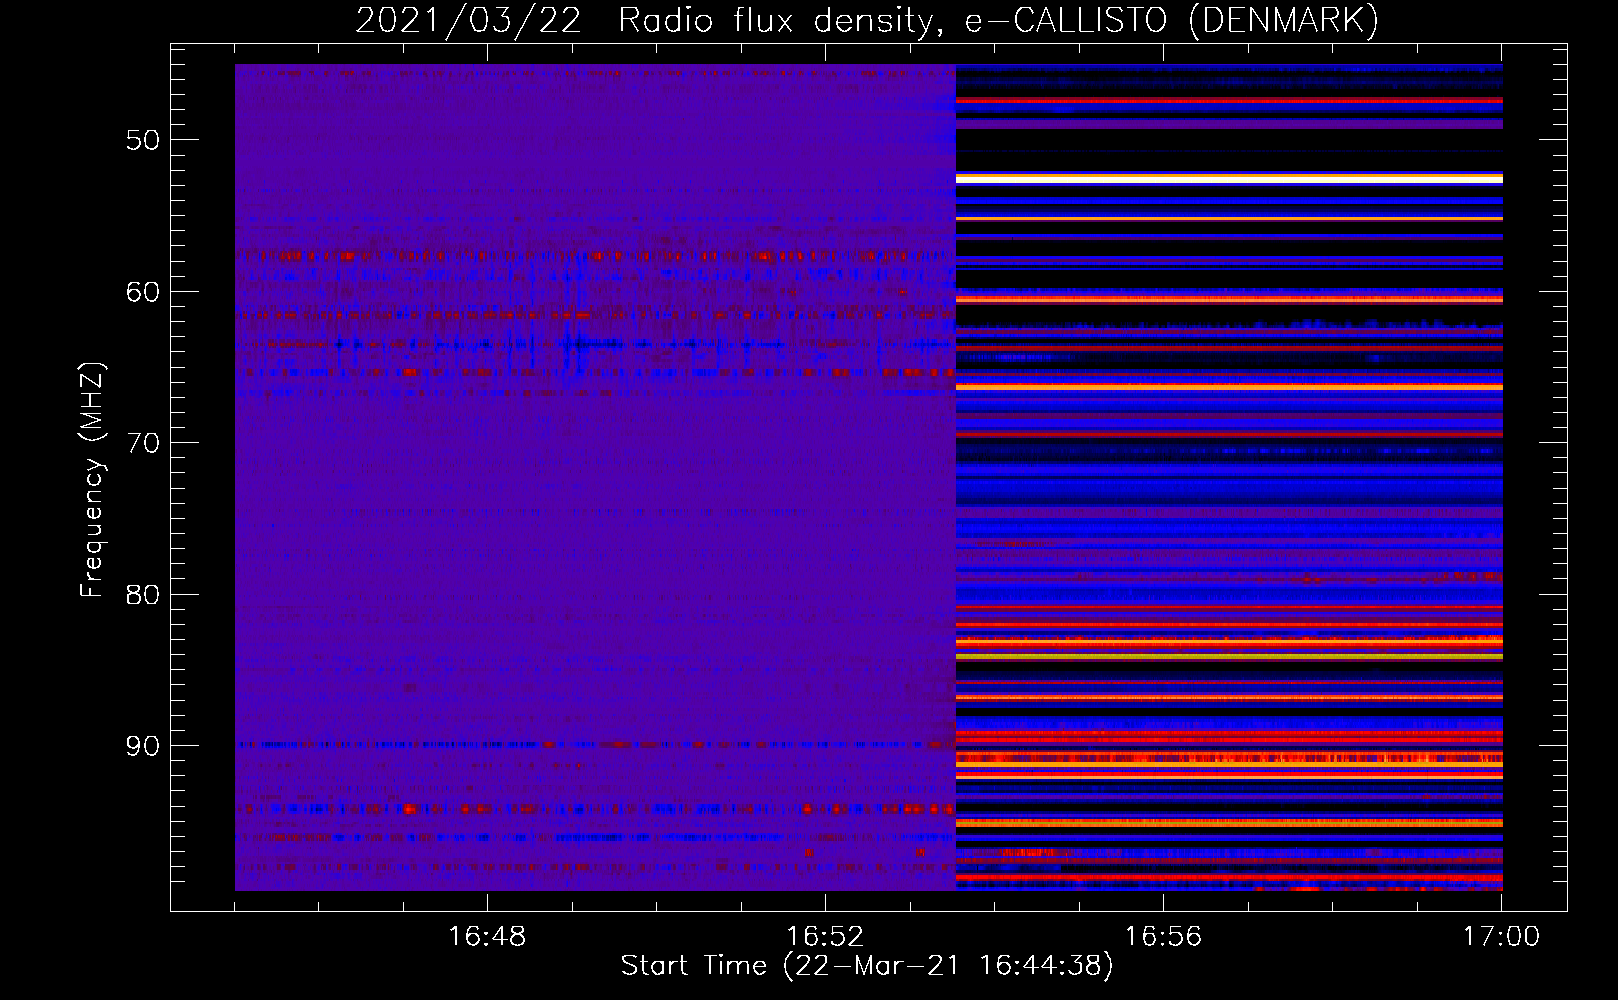
Task: Click the 80 frequency tick label
Action: pyautogui.click(x=143, y=595)
